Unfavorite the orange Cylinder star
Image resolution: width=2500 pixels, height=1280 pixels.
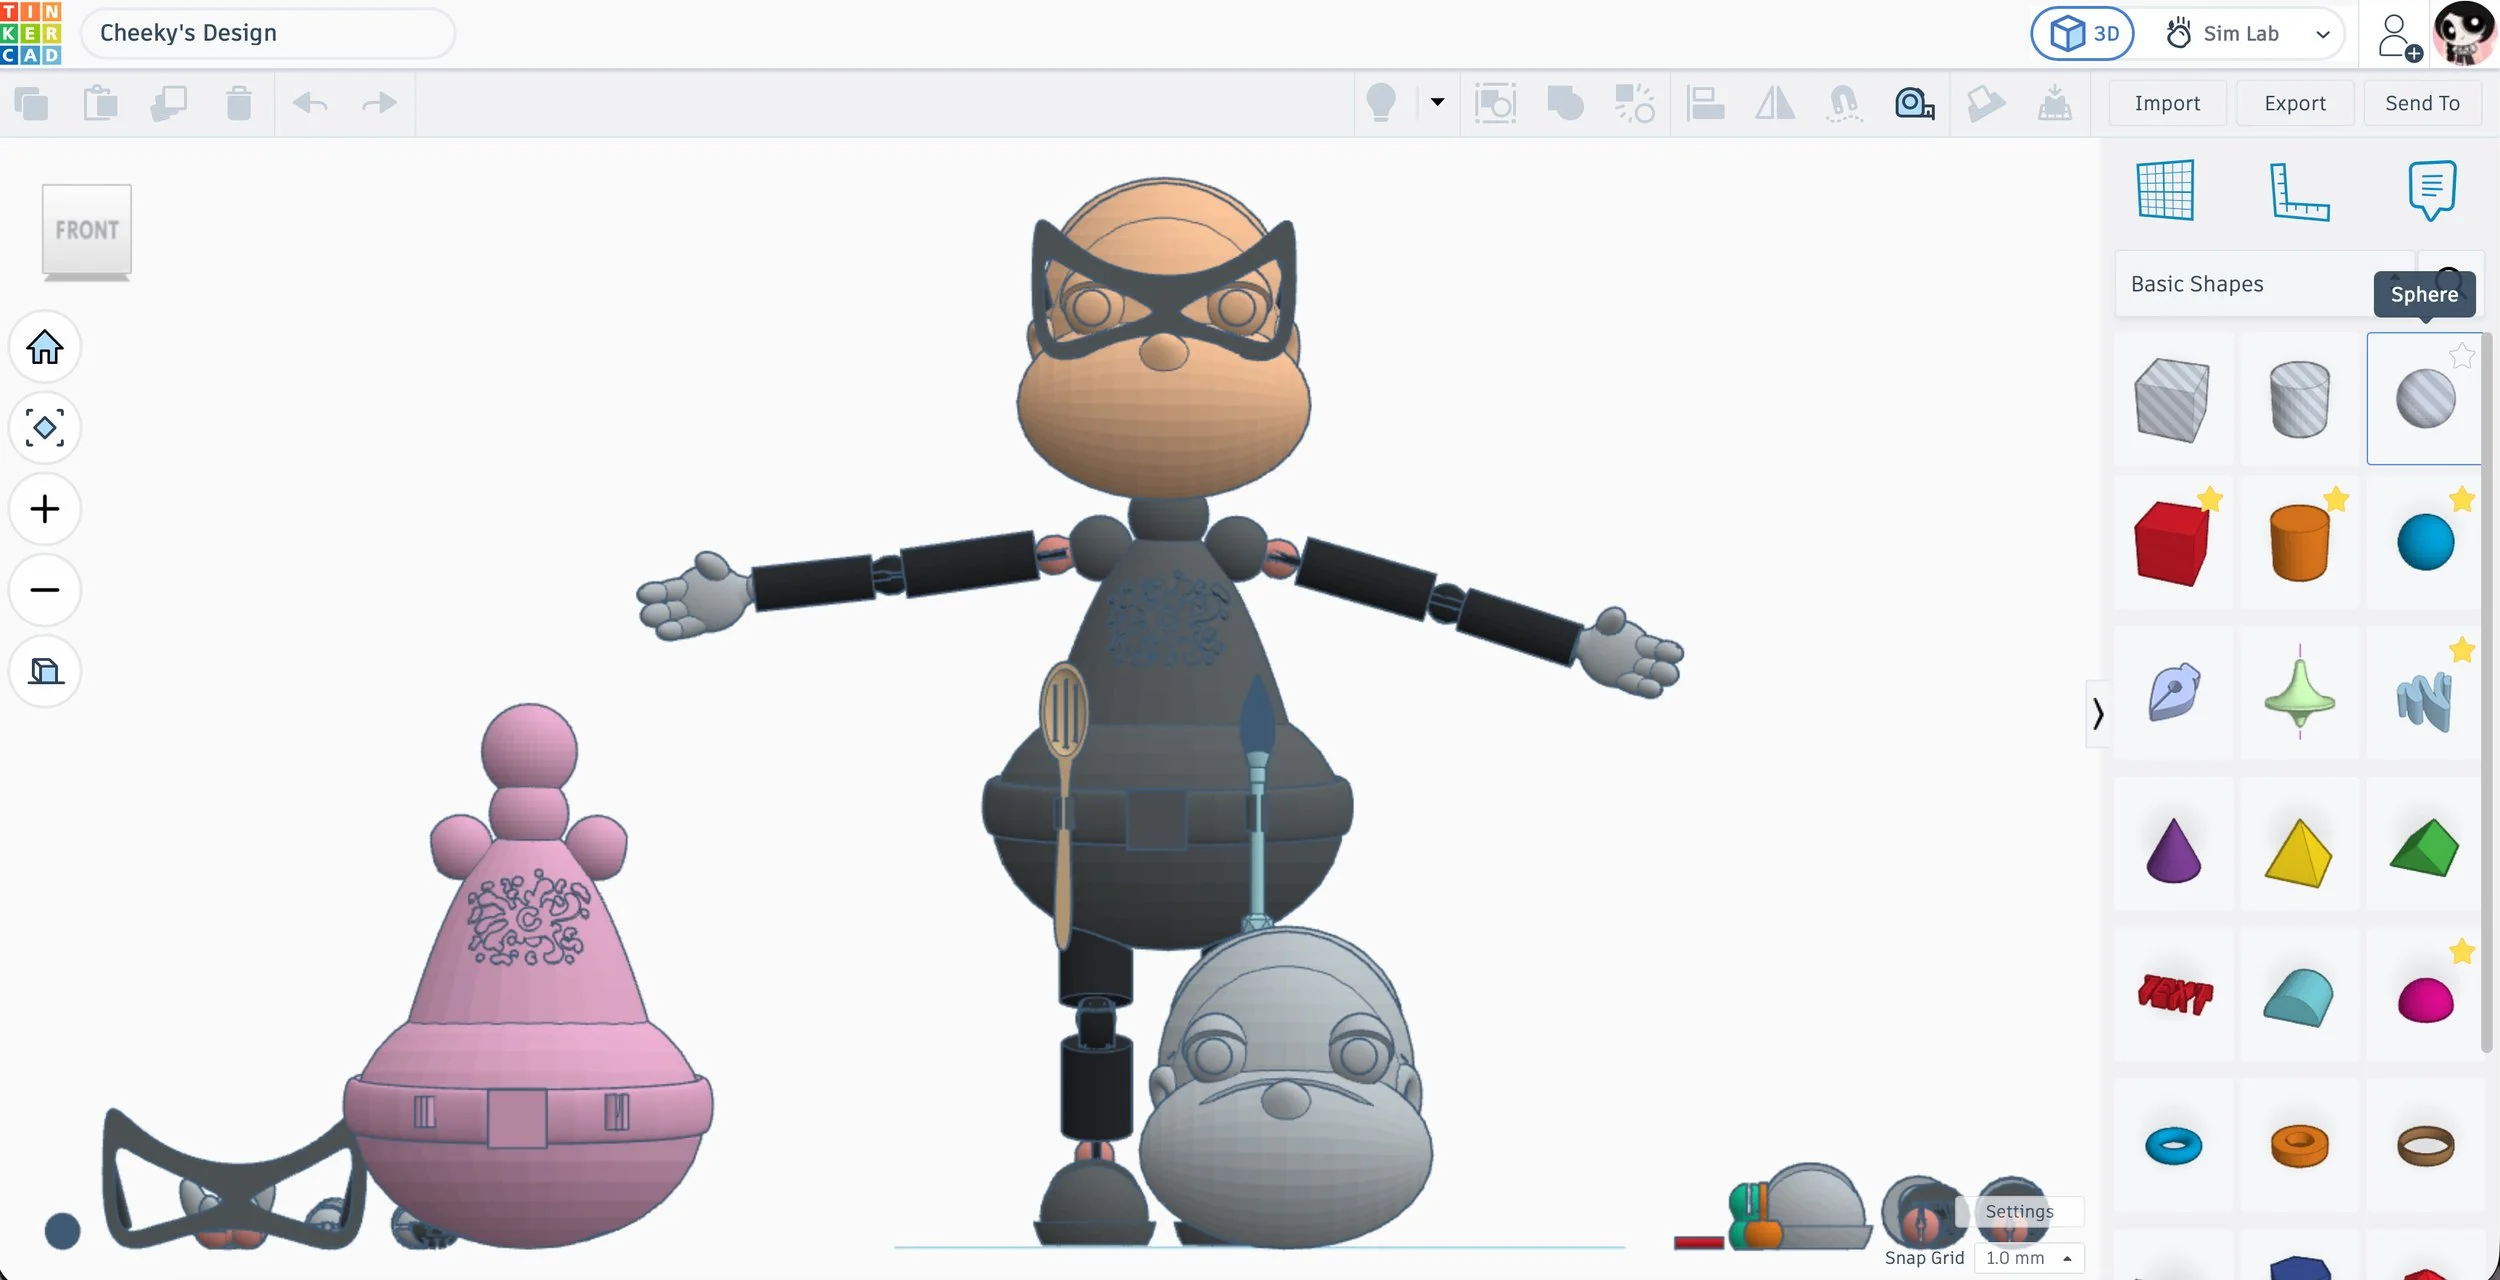[x=2336, y=499]
